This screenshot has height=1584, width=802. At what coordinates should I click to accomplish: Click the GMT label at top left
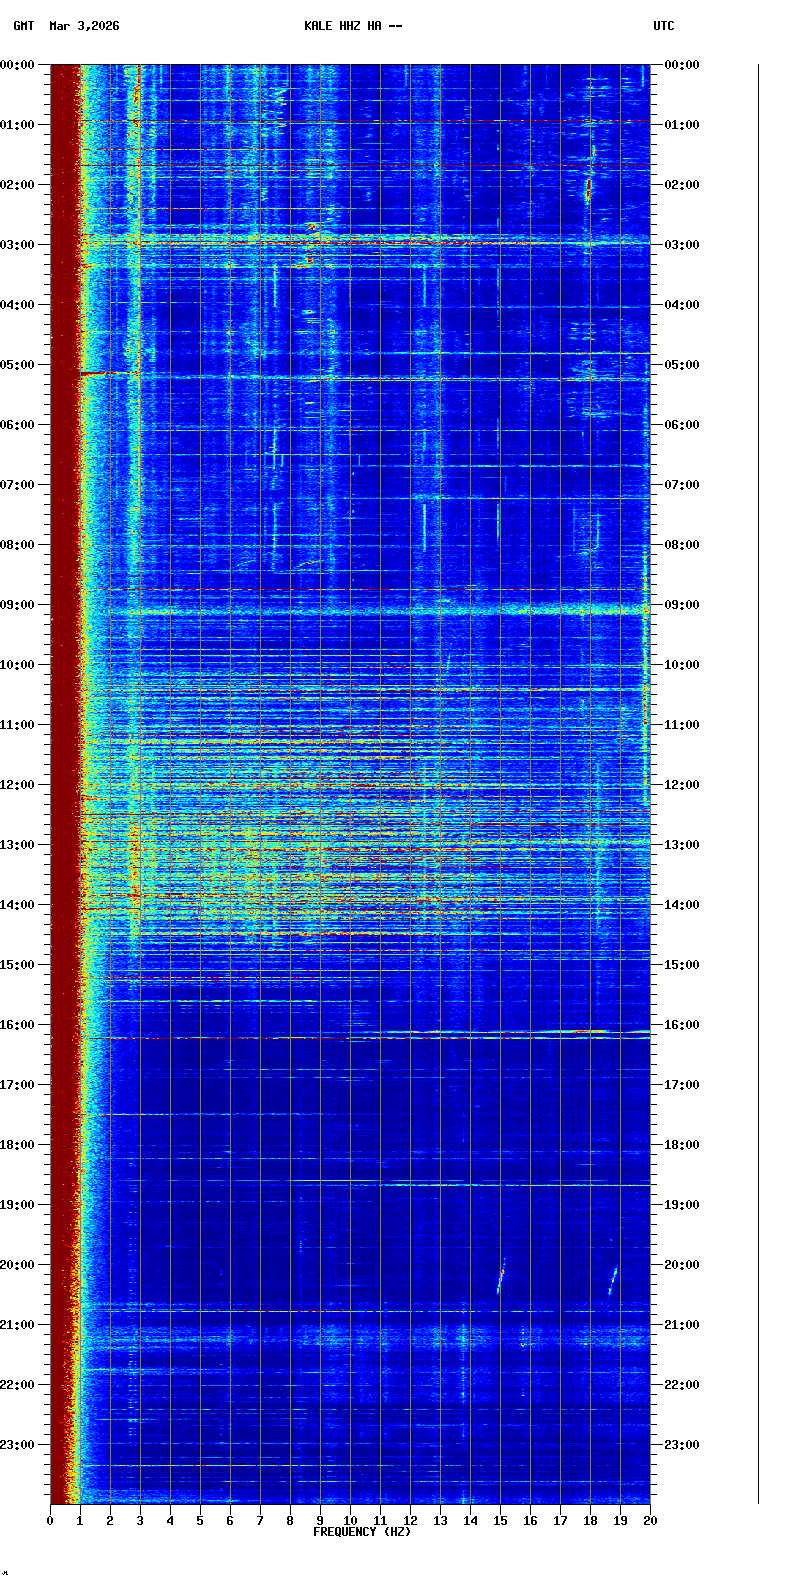[23, 26]
